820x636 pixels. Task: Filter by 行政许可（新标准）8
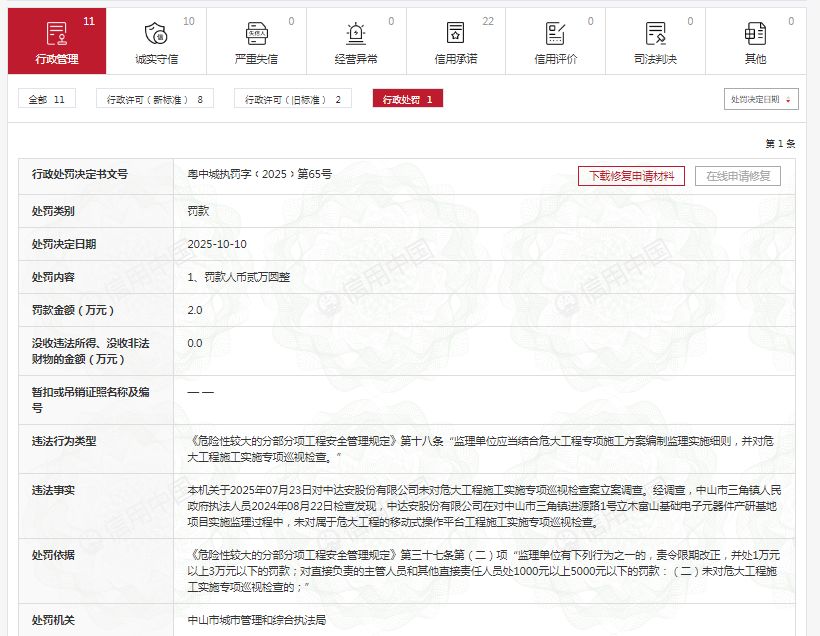pyautogui.click(x=155, y=99)
